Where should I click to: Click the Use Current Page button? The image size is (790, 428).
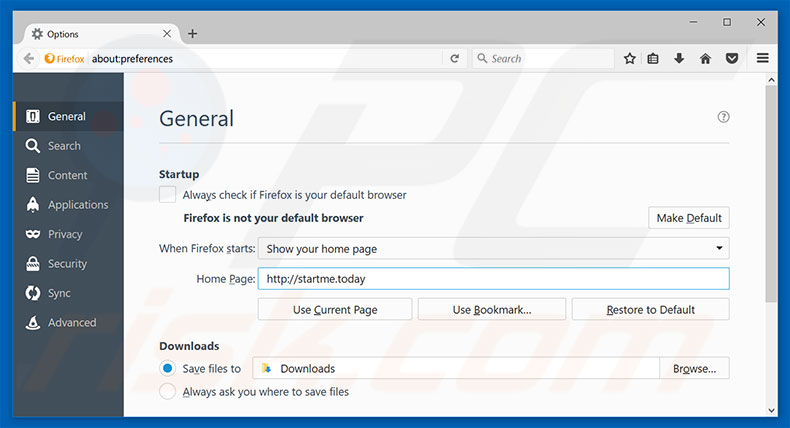pos(334,310)
